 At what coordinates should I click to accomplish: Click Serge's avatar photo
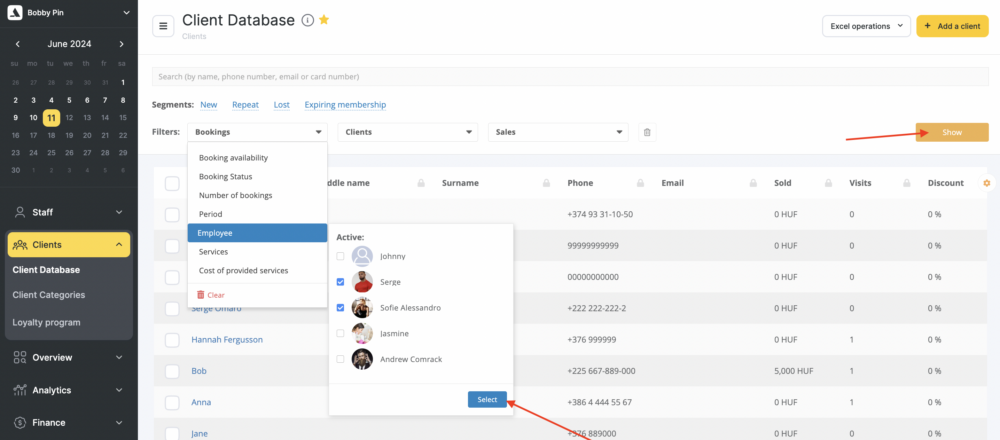(362, 282)
